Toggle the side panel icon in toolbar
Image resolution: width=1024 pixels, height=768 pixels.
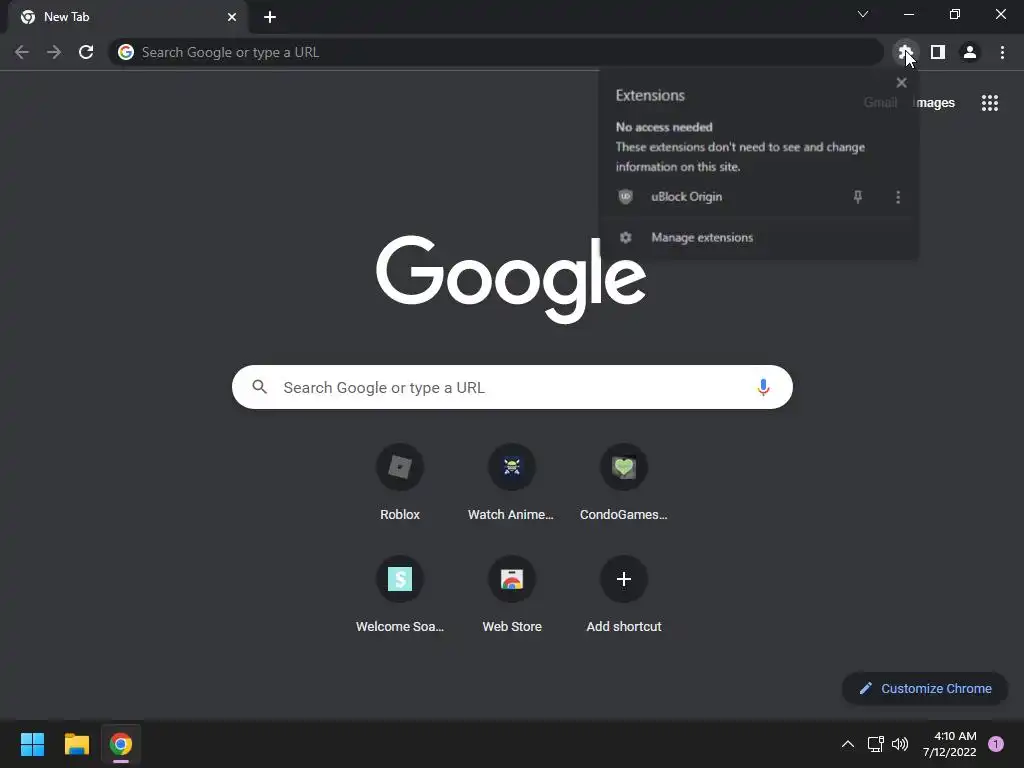tap(938, 52)
